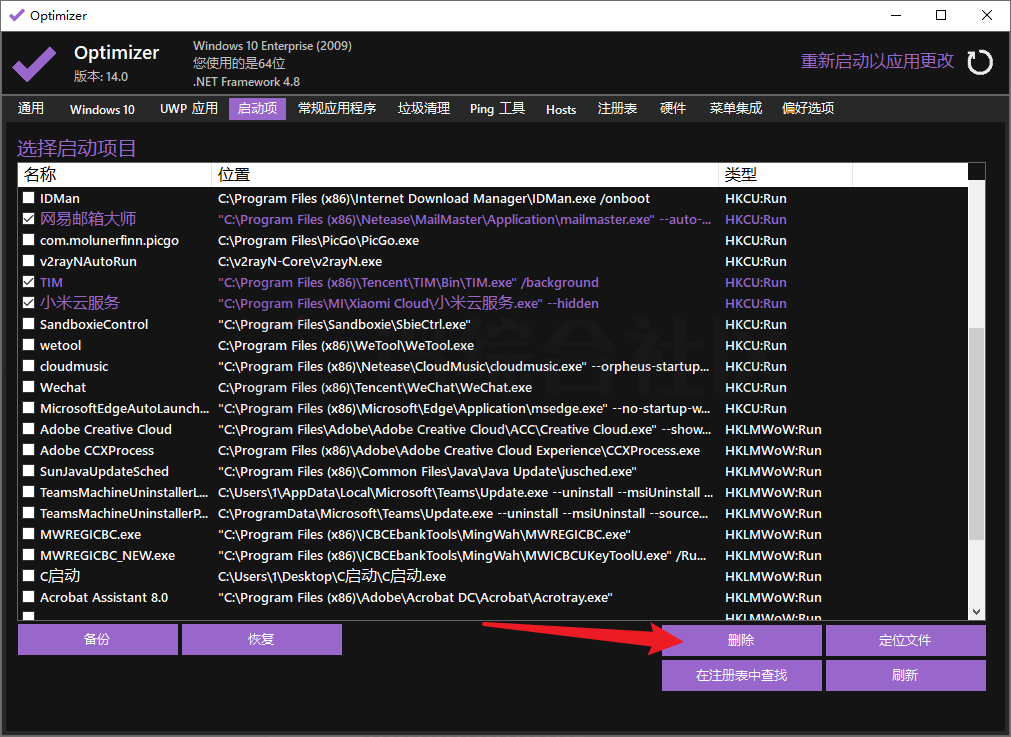1011x737 pixels.
Task: Click the 定位文件 button
Action: pos(905,640)
